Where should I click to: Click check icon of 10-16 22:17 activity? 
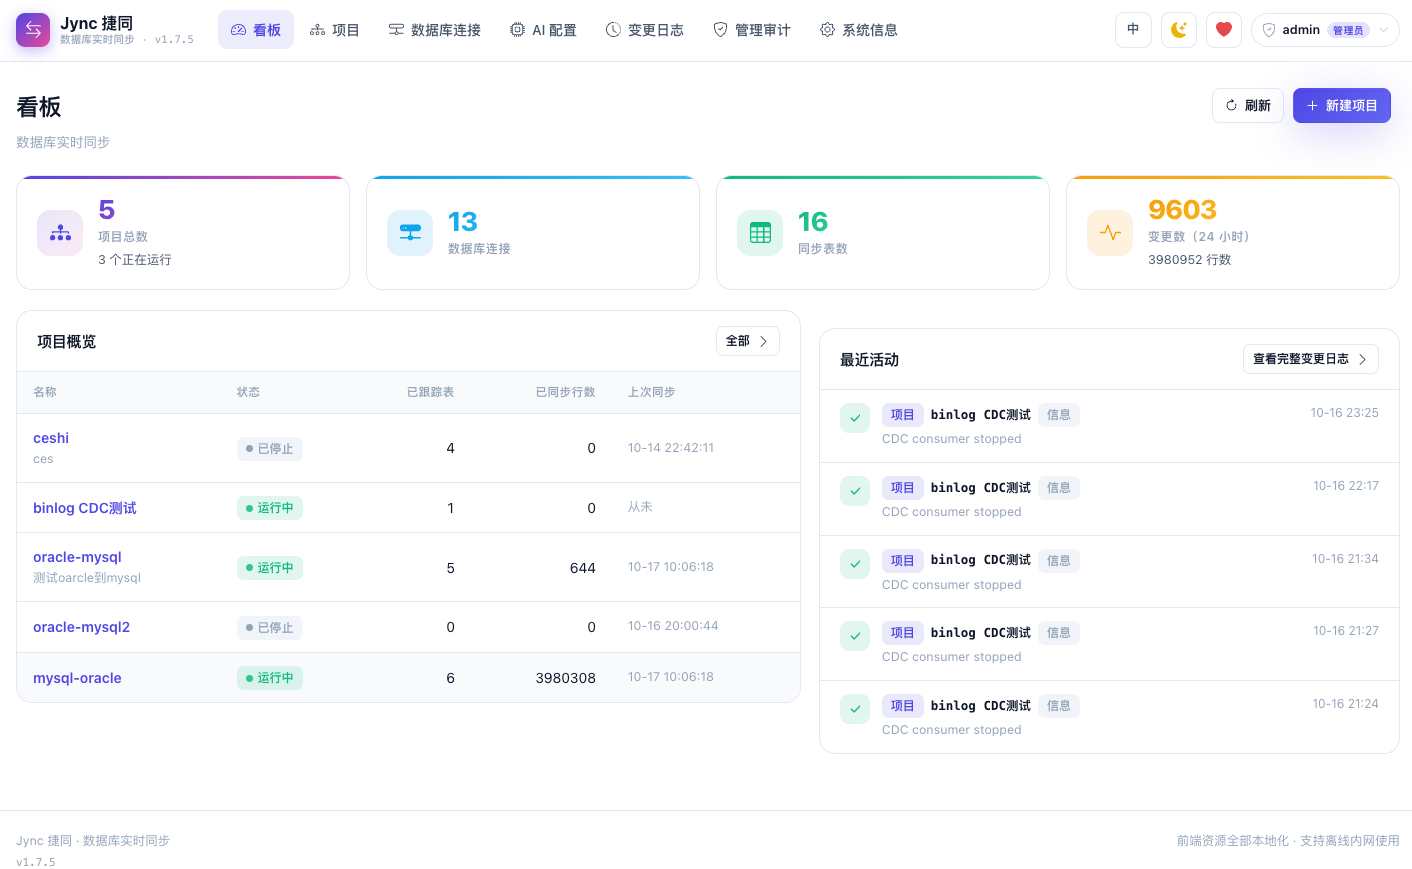tap(855, 491)
